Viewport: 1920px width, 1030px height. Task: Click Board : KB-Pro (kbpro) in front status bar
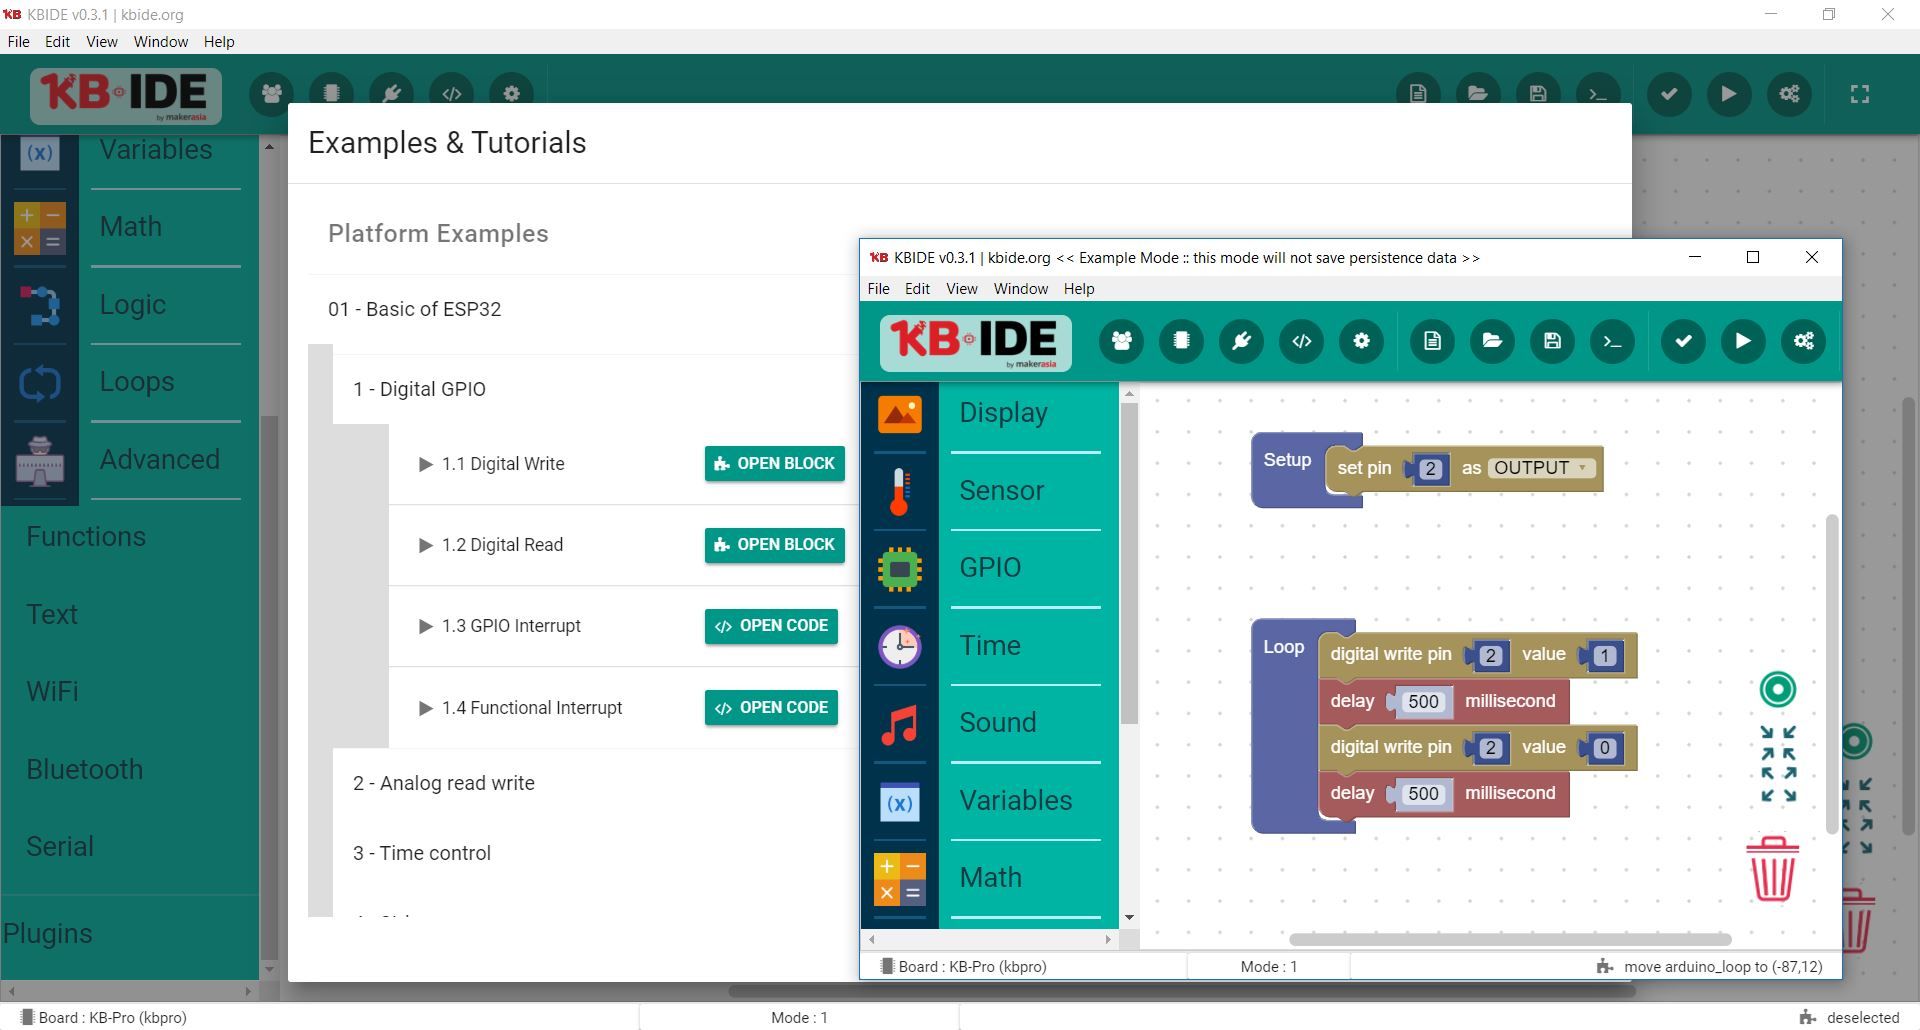click(x=963, y=967)
